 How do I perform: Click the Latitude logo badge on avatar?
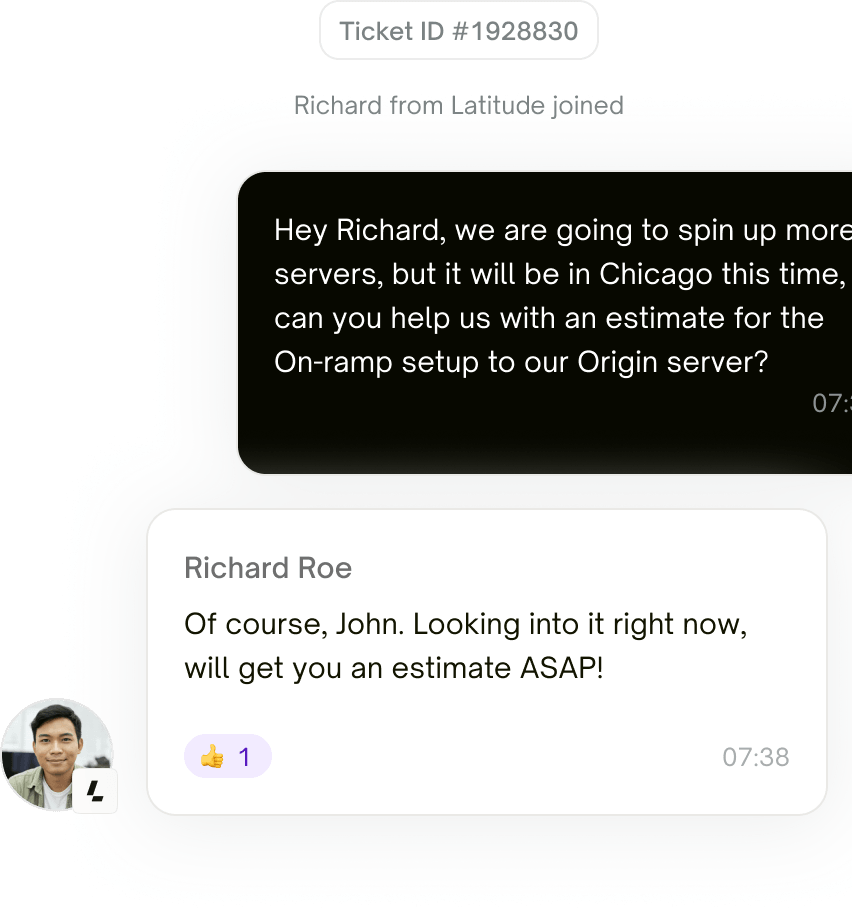95,791
